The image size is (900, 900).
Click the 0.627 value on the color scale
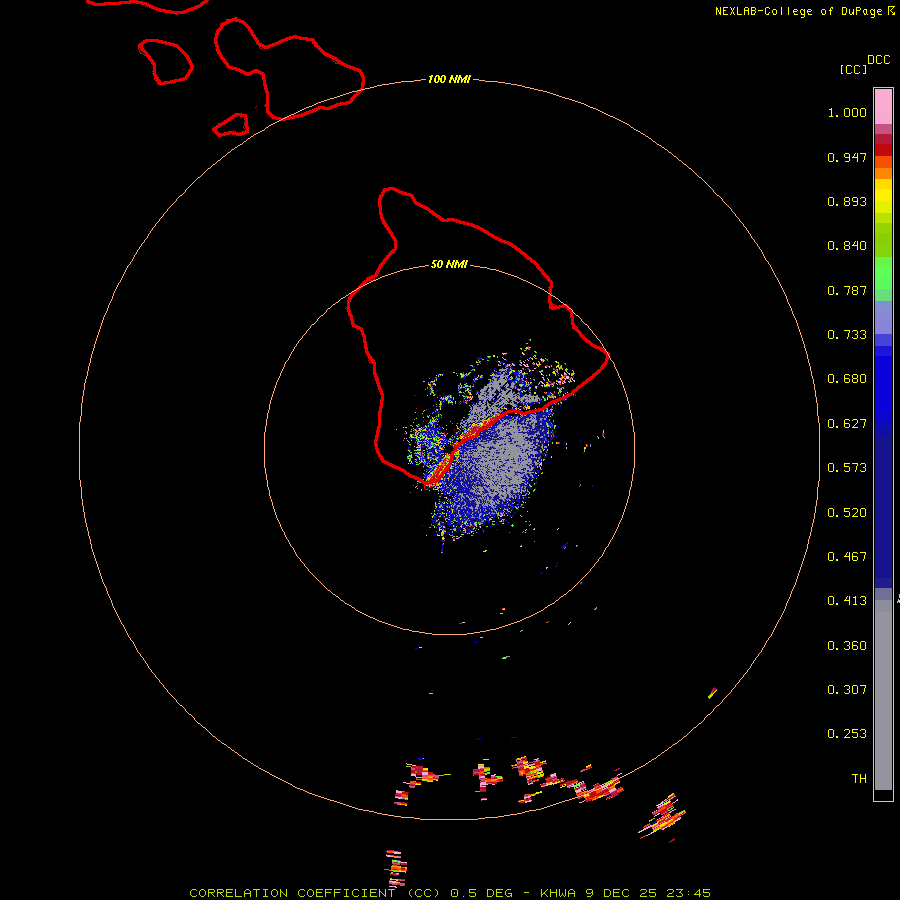[847, 424]
